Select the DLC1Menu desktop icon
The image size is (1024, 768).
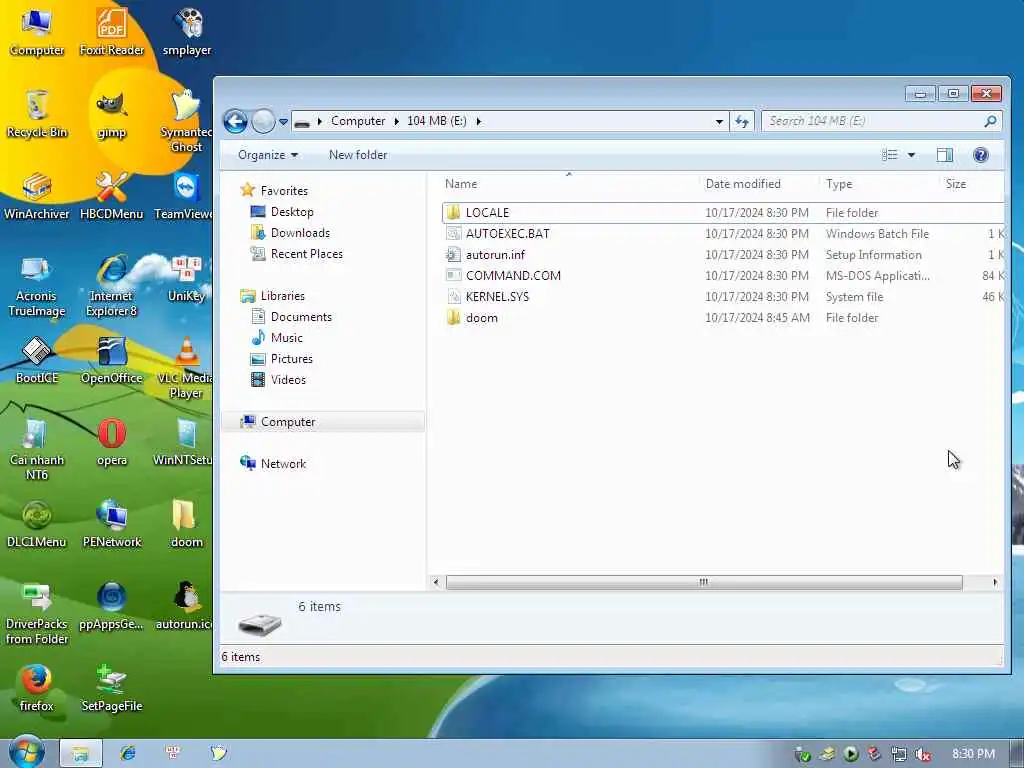pyautogui.click(x=37, y=525)
